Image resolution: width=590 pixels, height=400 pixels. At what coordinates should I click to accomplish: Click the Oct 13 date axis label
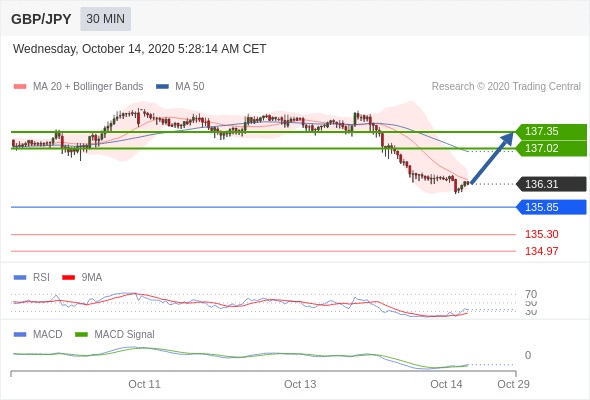click(300, 384)
